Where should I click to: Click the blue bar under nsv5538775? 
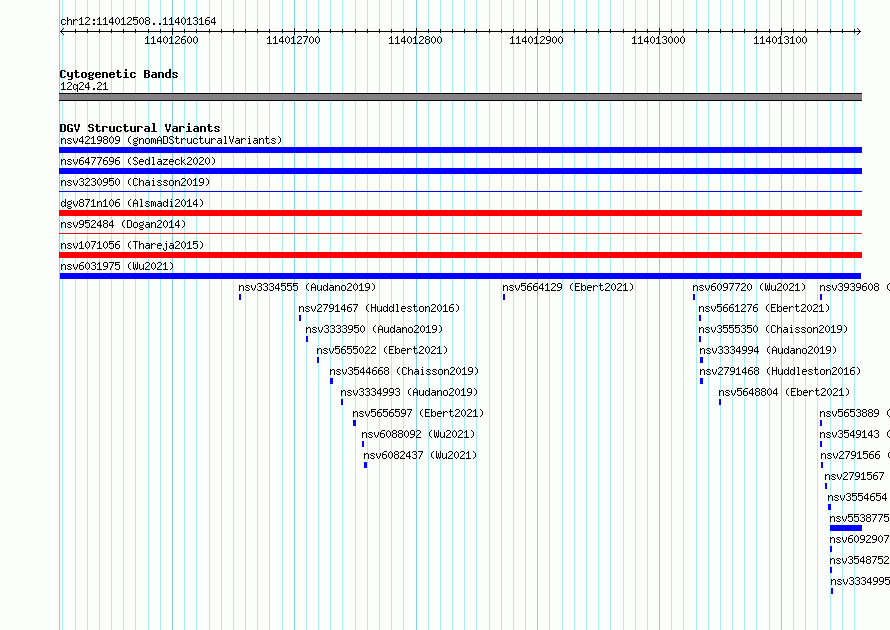846,528
